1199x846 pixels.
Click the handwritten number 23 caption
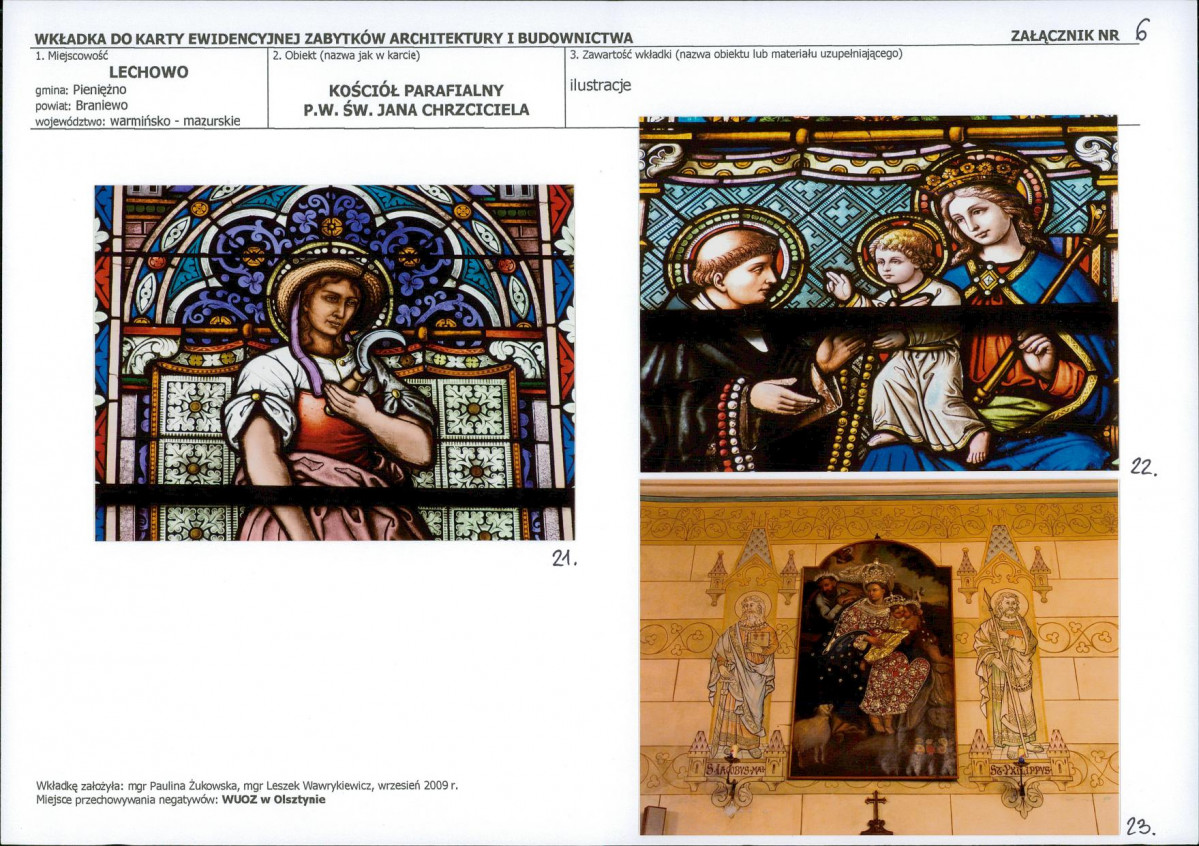coord(1140,826)
